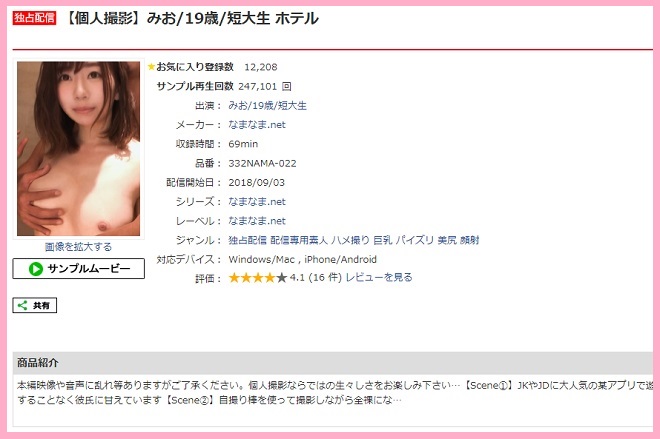660x439 pixels.
Task: Click the 共有 share button
Action: (35, 306)
